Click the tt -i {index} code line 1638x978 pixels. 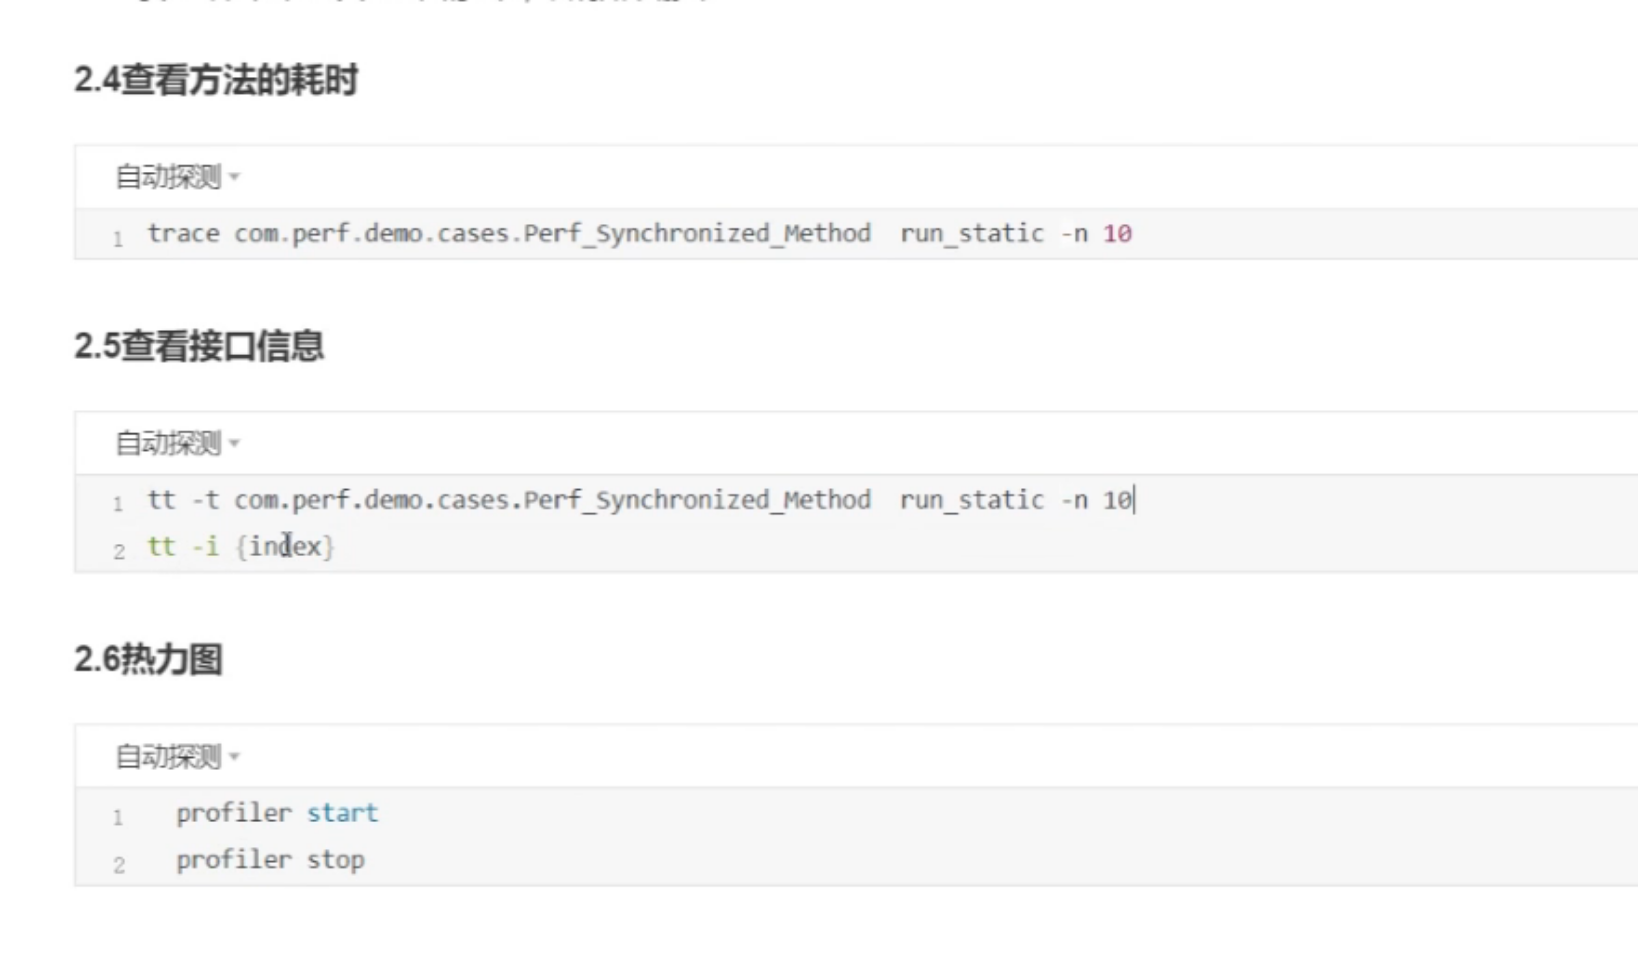point(240,547)
